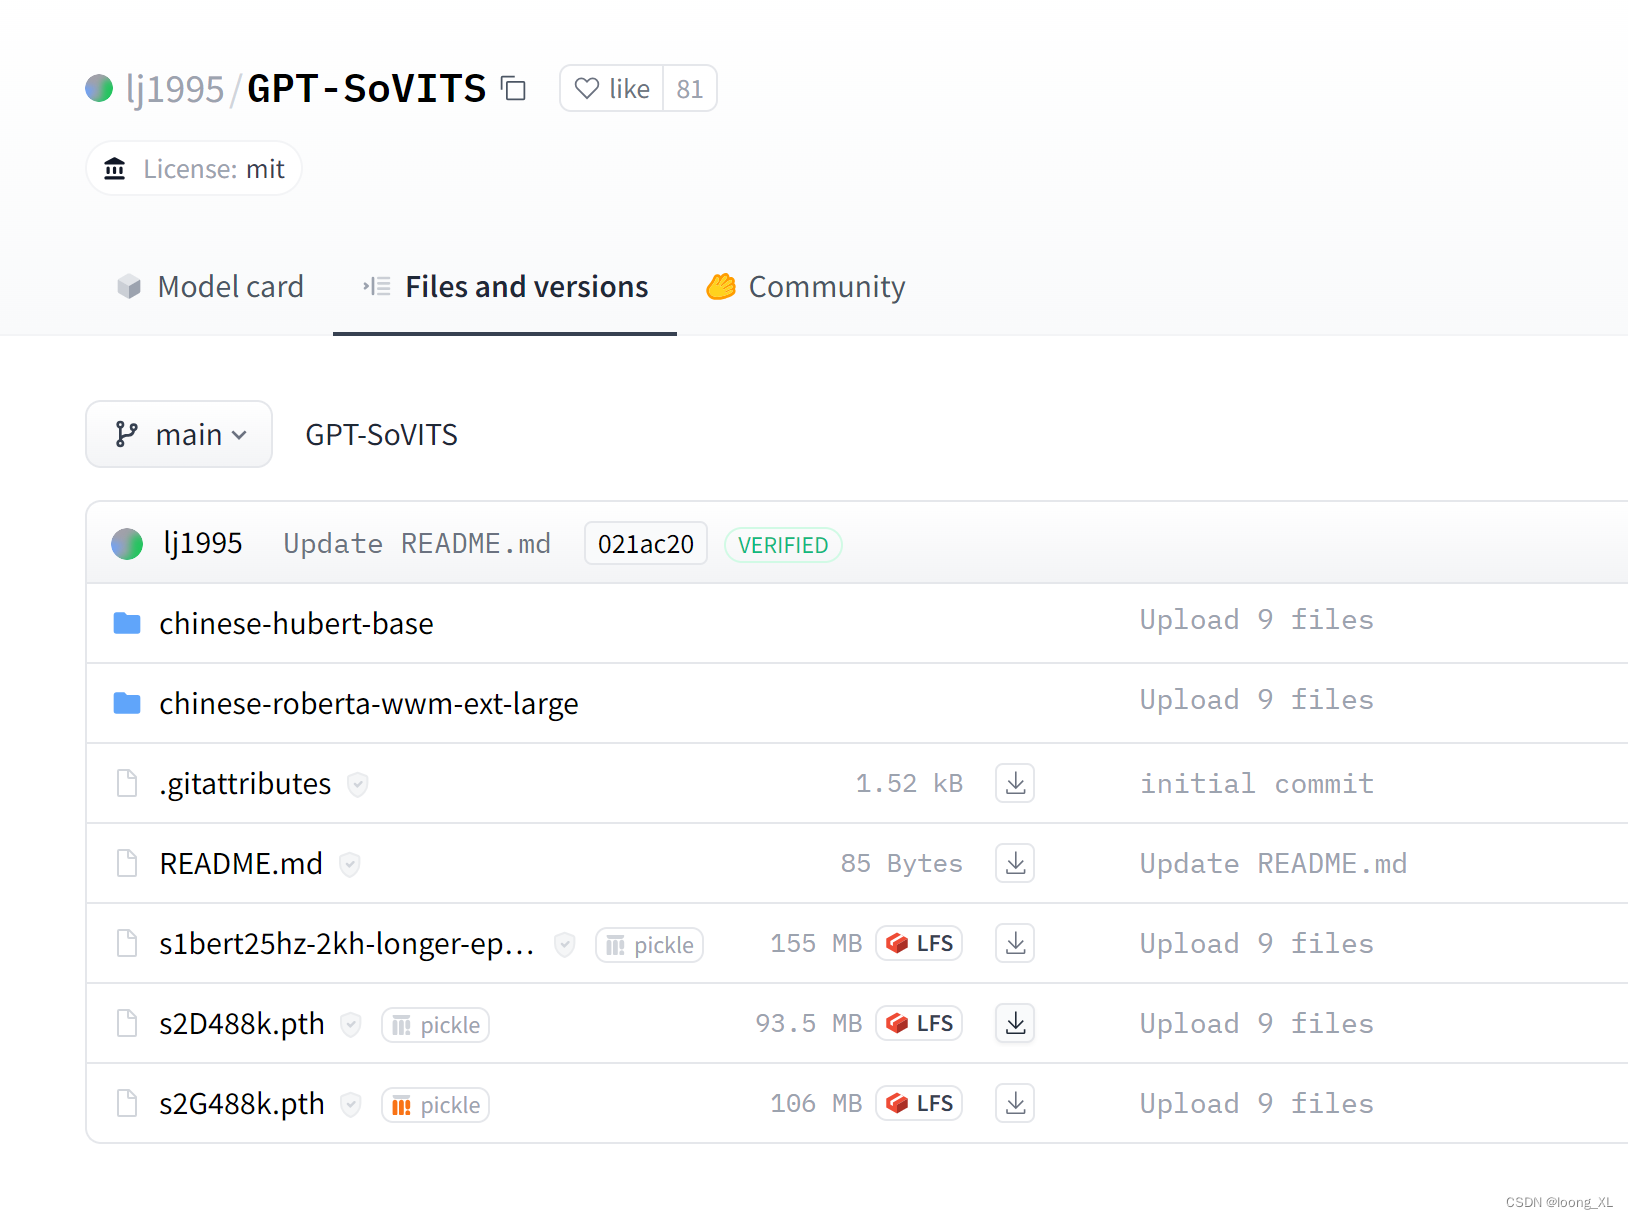Click pickle badge on s2D488k.pth row

tap(435, 1025)
